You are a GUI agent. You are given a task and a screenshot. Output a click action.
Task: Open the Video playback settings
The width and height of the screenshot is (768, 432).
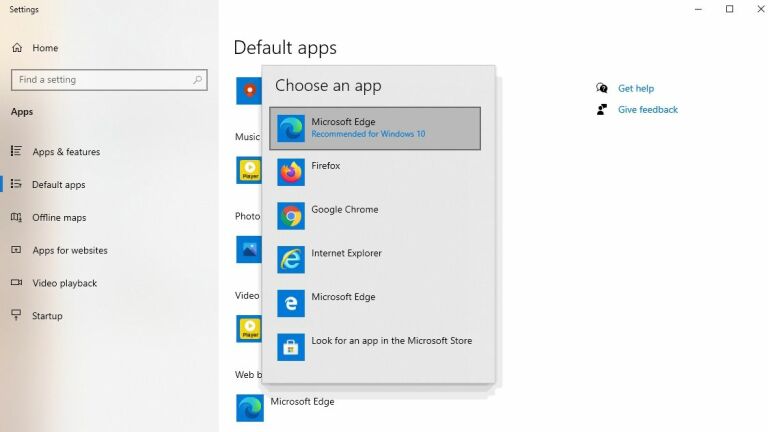pos(65,283)
